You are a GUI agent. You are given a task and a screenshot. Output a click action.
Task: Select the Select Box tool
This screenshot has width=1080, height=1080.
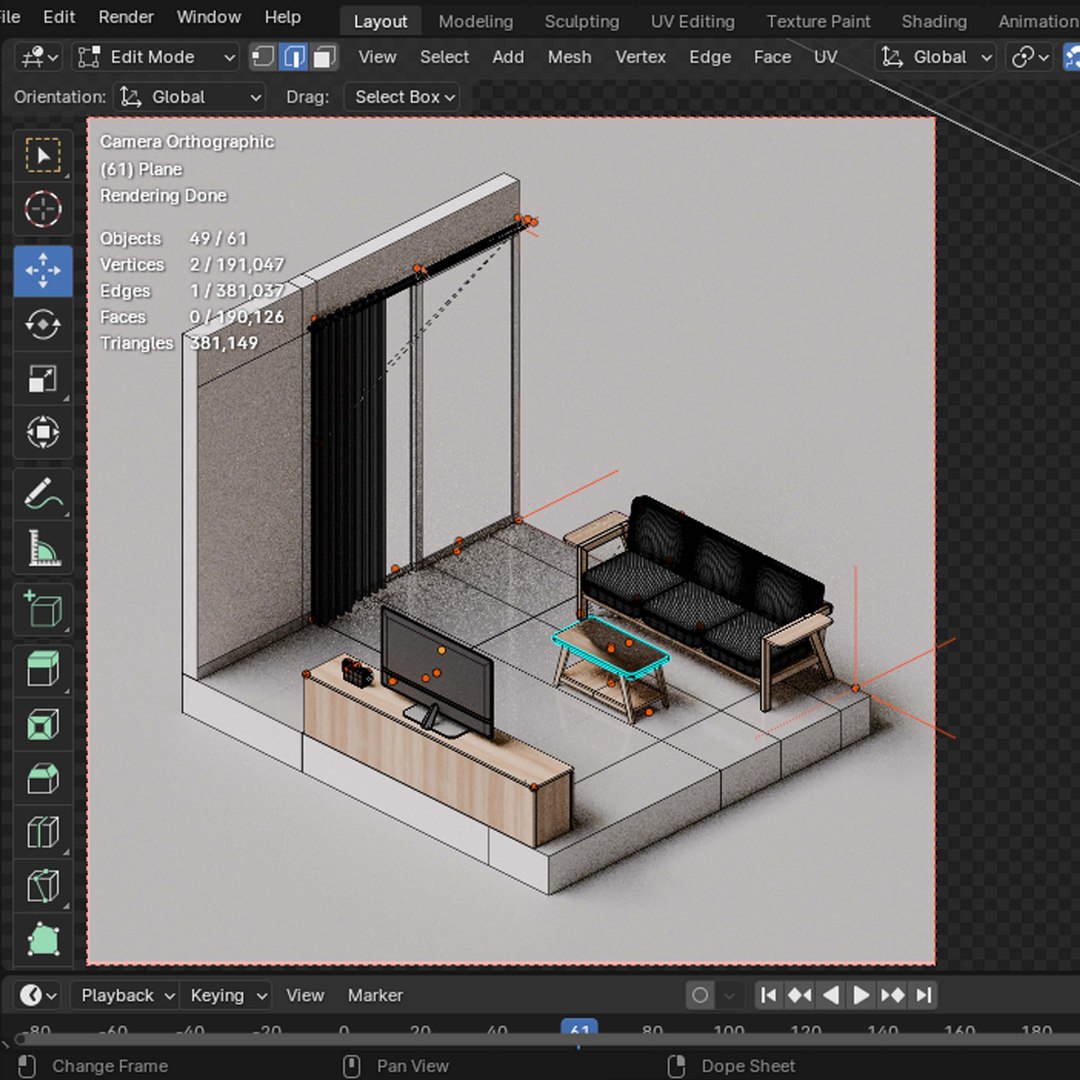pyautogui.click(x=43, y=155)
